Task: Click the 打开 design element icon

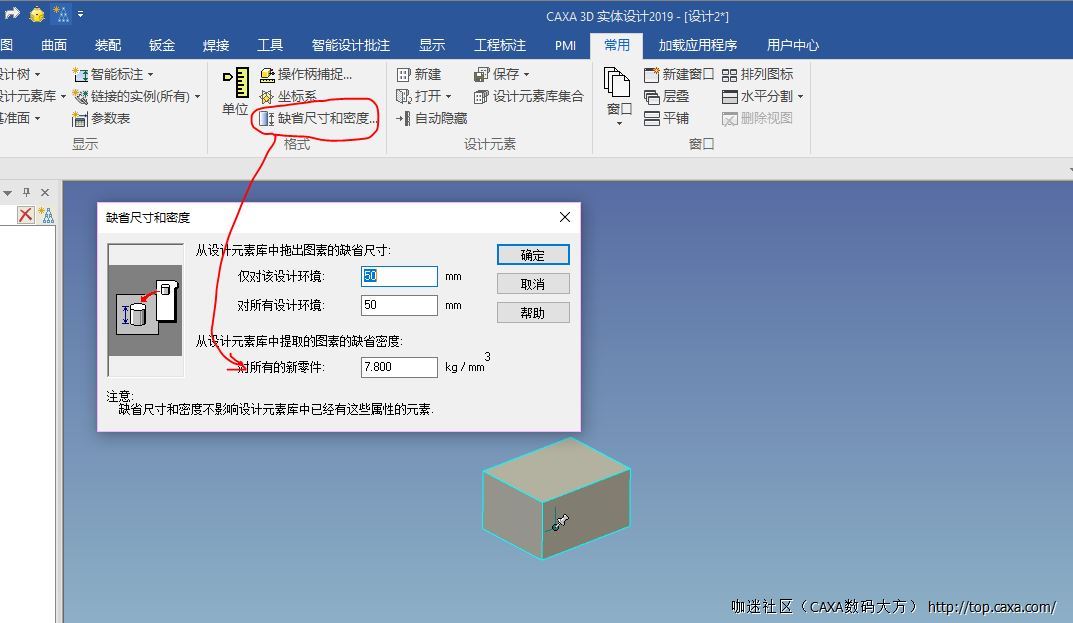Action: click(x=404, y=97)
